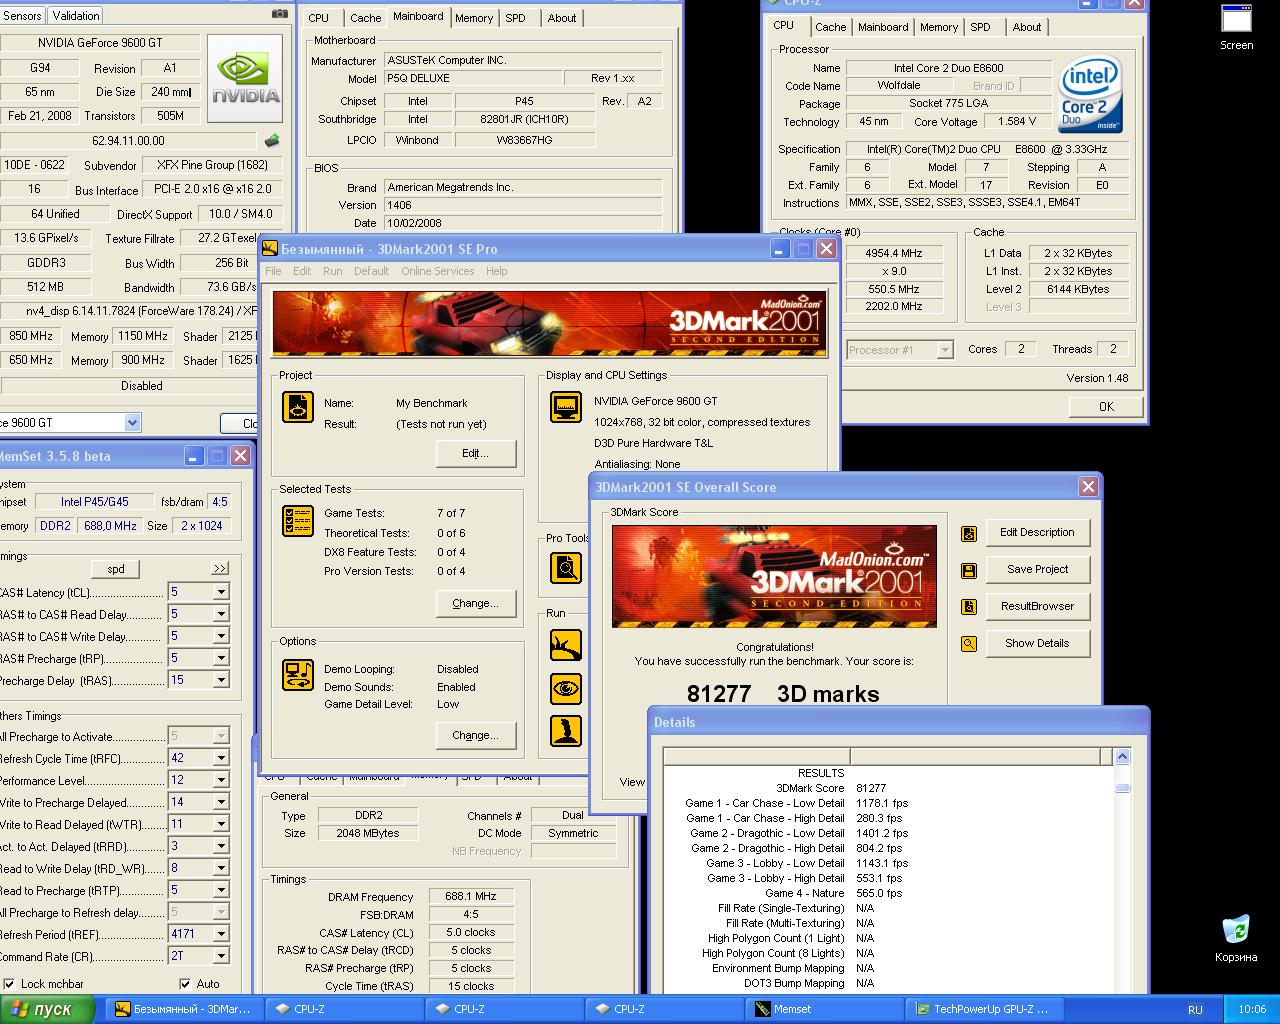Toggle the Auto checkbox in MemSet

185,984
